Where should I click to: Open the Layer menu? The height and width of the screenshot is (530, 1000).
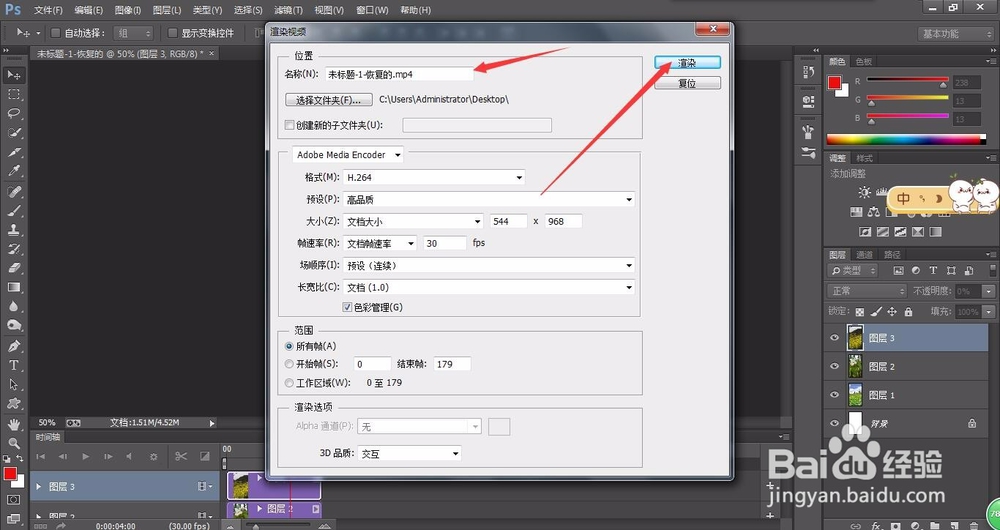(167, 10)
